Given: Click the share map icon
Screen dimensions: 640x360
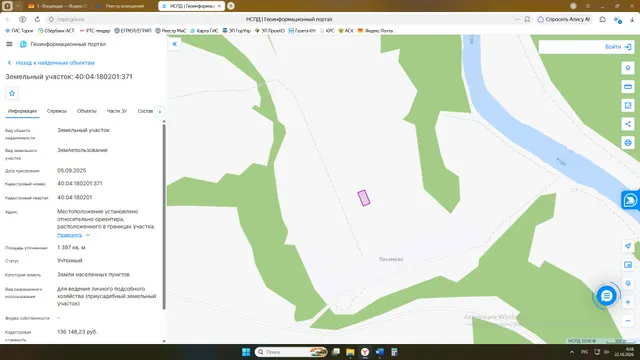Looking at the screenshot, I should [x=628, y=124].
